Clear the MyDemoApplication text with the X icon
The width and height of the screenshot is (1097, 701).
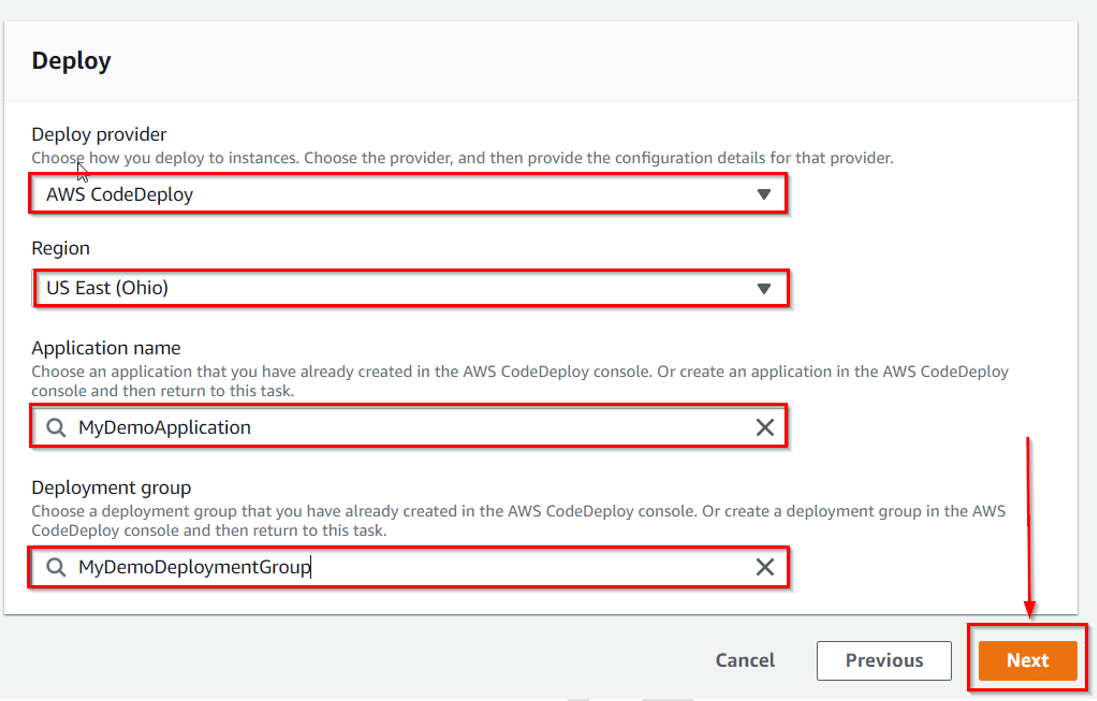point(765,427)
